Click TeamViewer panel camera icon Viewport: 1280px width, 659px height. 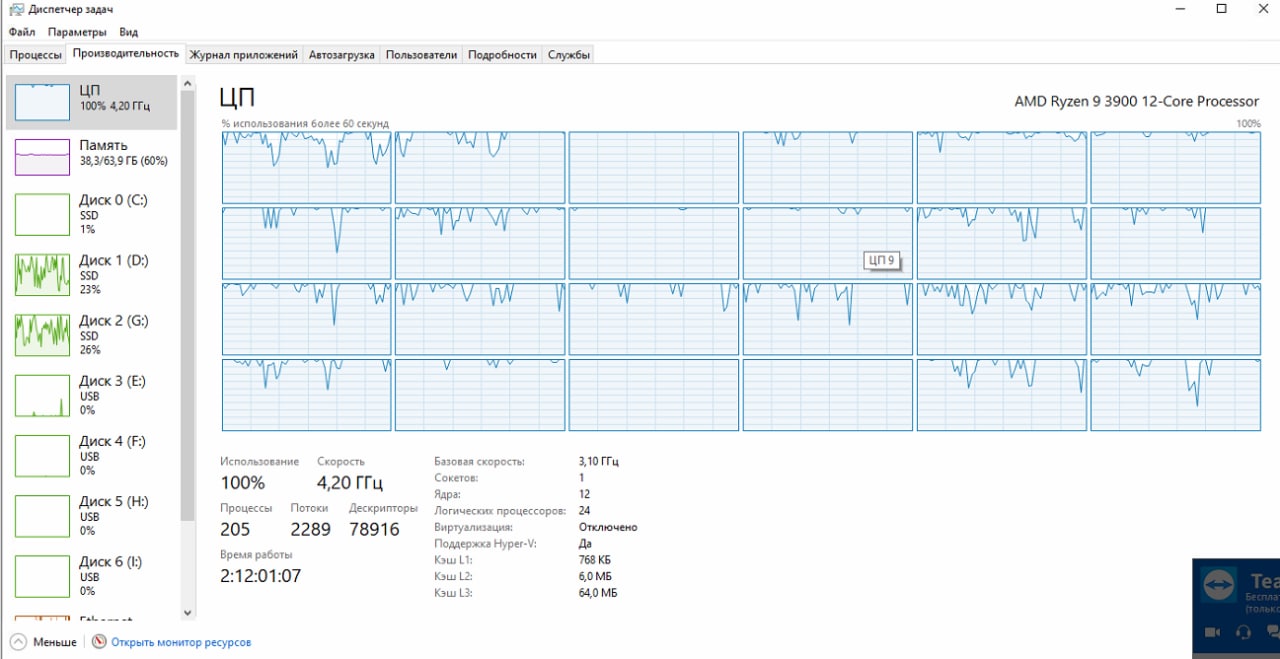(x=1212, y=632)
